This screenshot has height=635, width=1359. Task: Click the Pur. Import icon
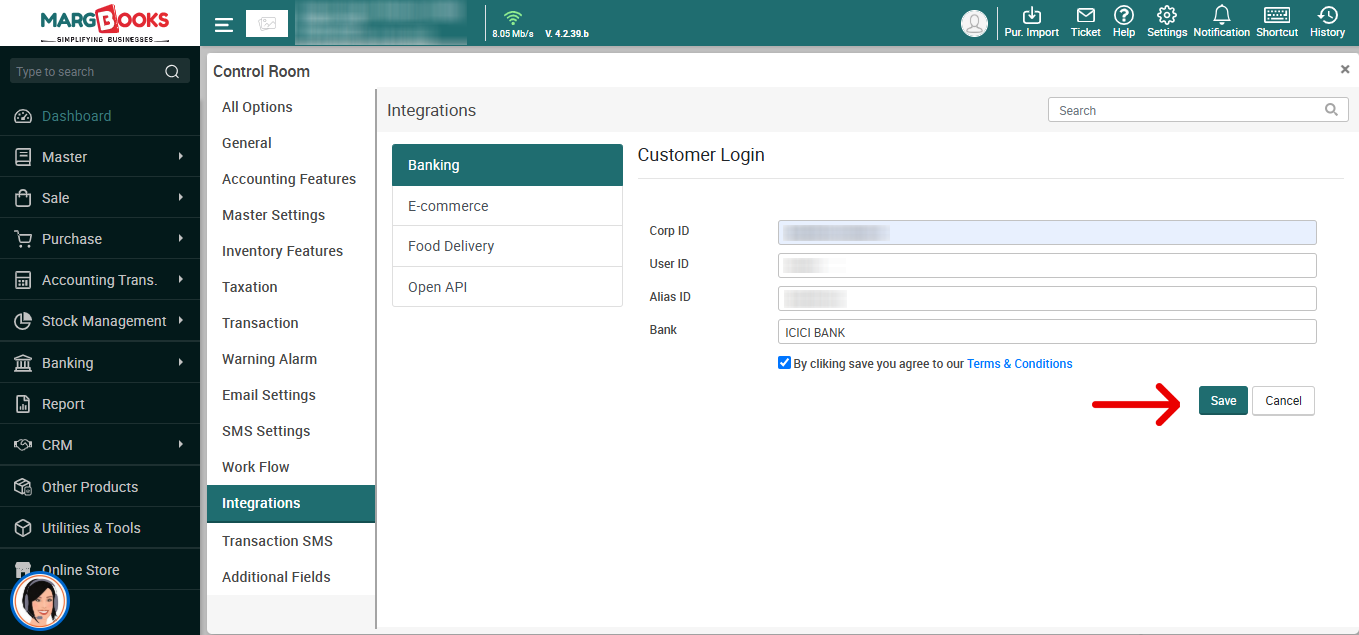(1032, 15)
